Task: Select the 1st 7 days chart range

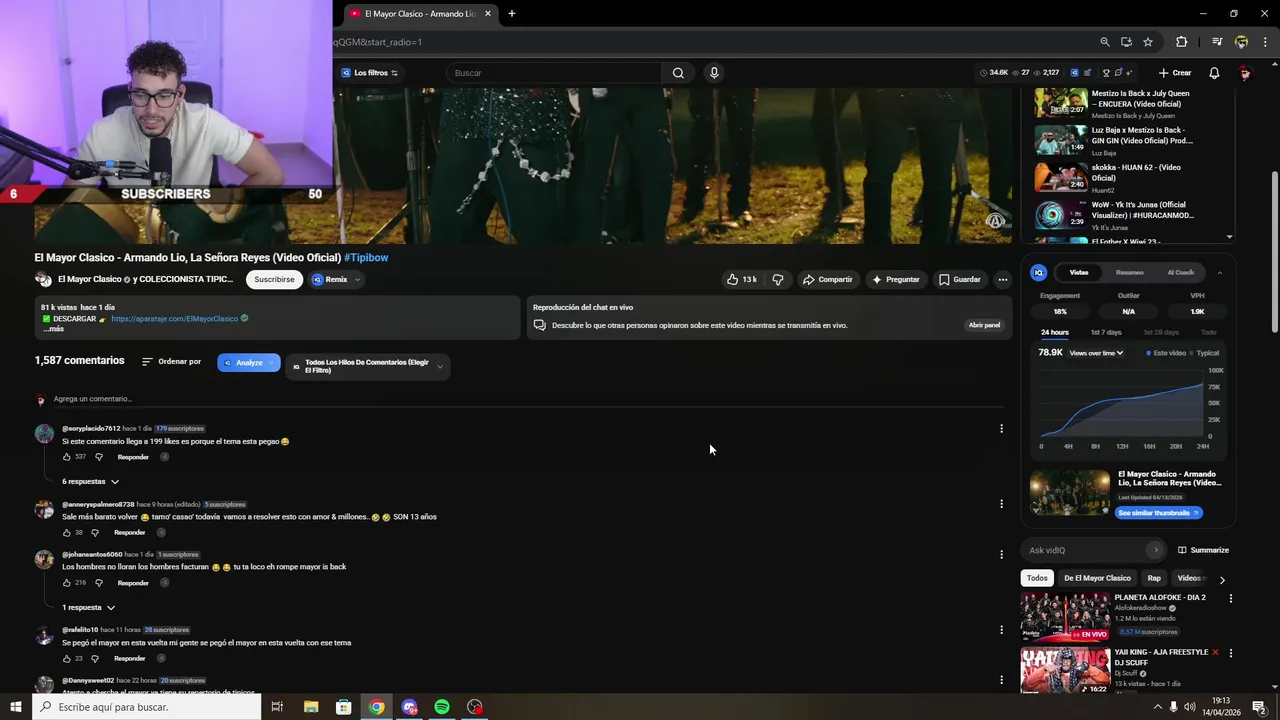Action: click(x=1105, y=332)
